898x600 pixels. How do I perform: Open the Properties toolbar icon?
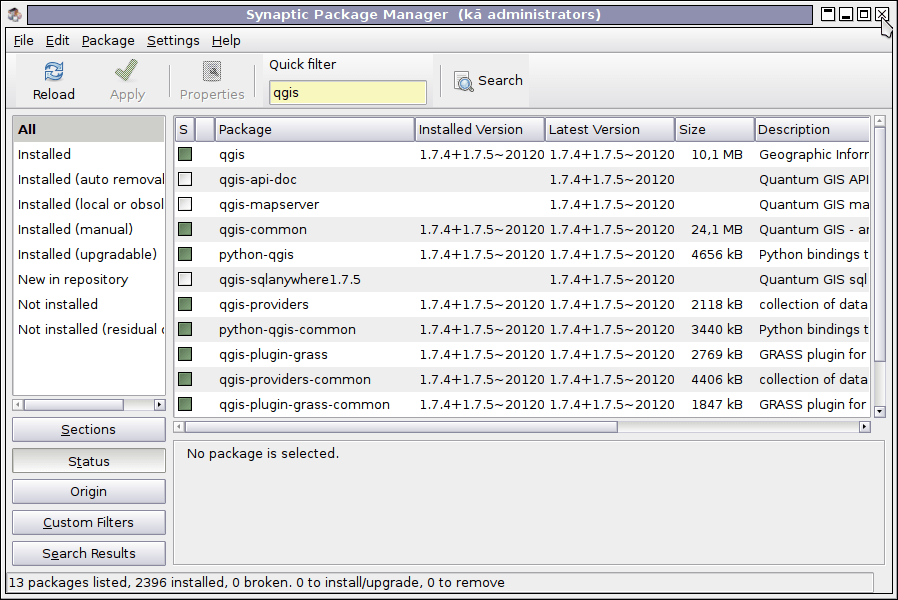[212, 72]
